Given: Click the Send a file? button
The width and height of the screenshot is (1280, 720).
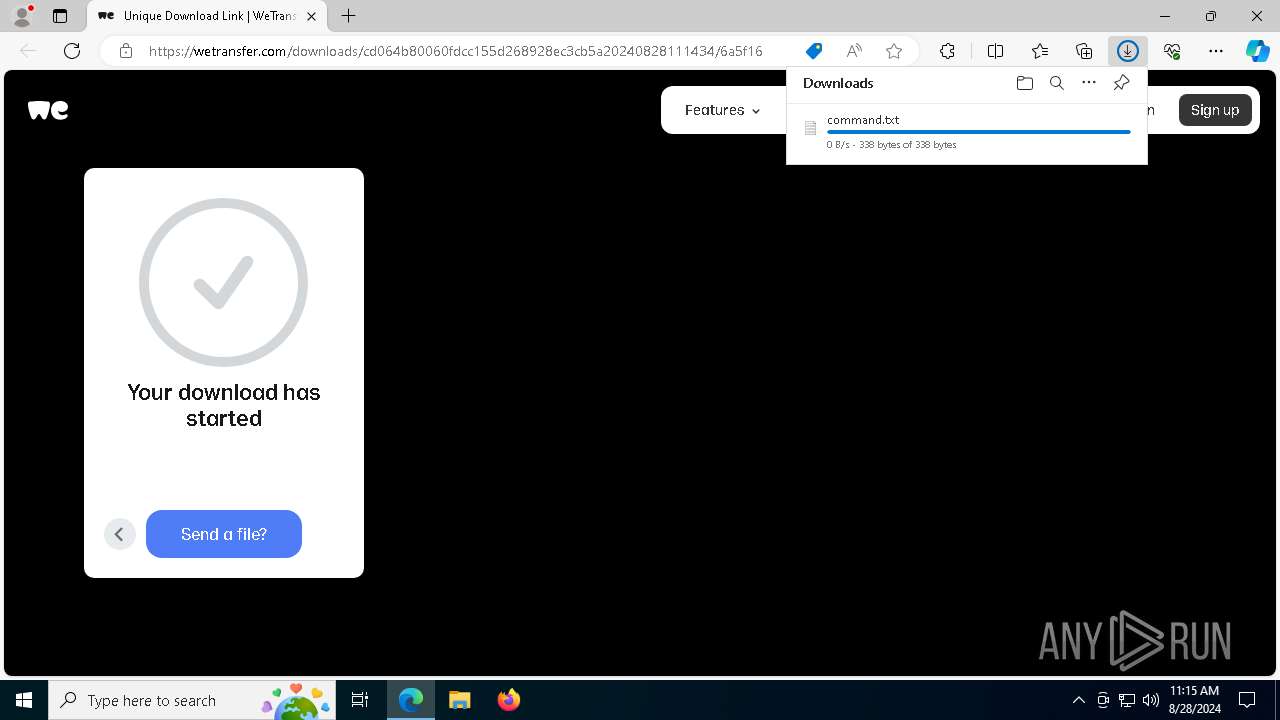Looking at the screenshot, I should [224, 534].
